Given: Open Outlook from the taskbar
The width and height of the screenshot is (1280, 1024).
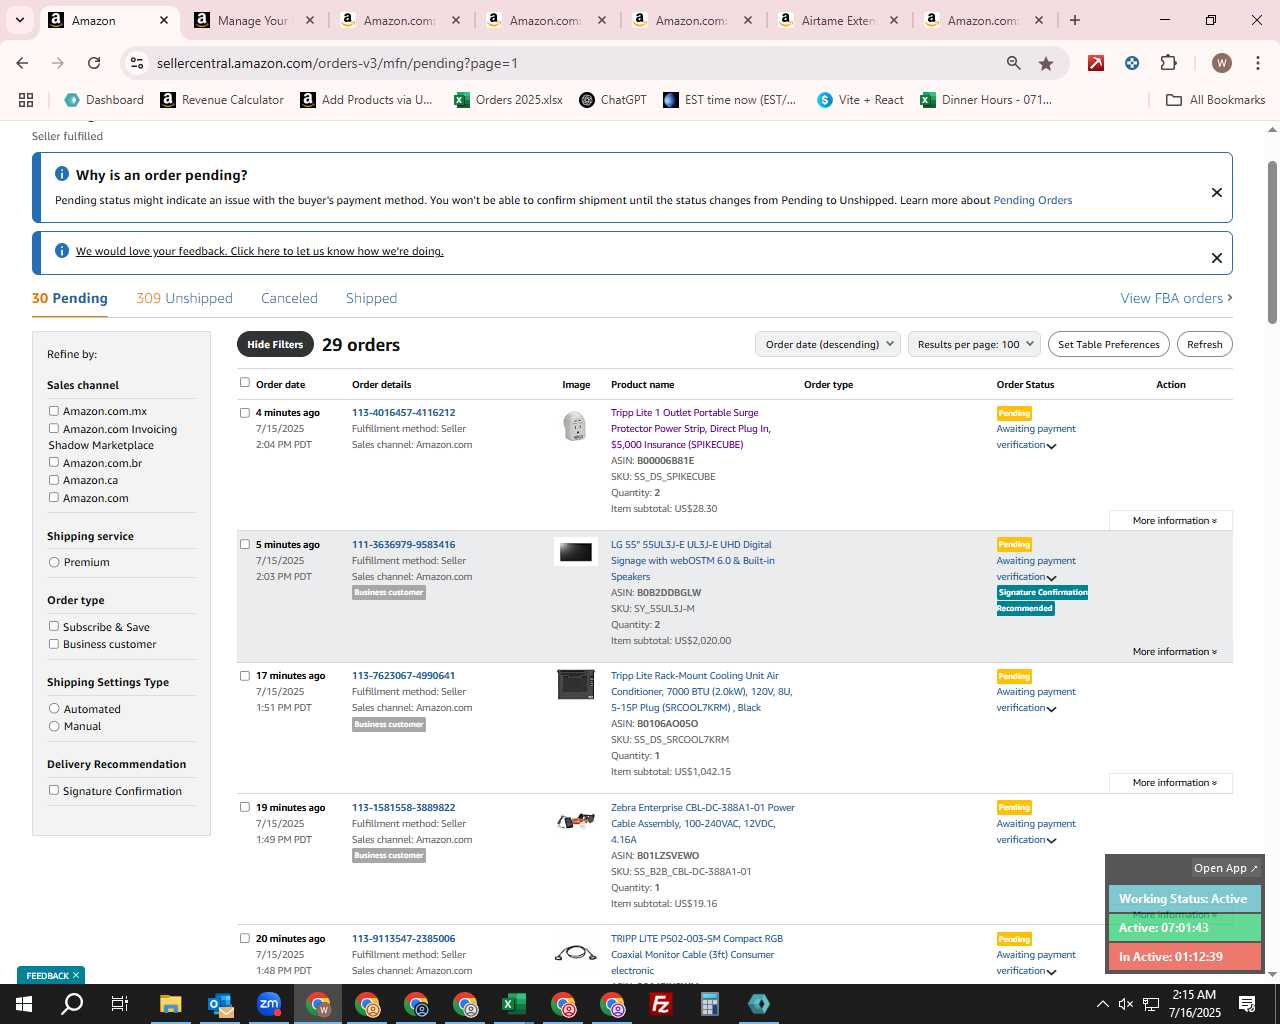Looking at the screenshot, I should click(x=220, y=1004).
